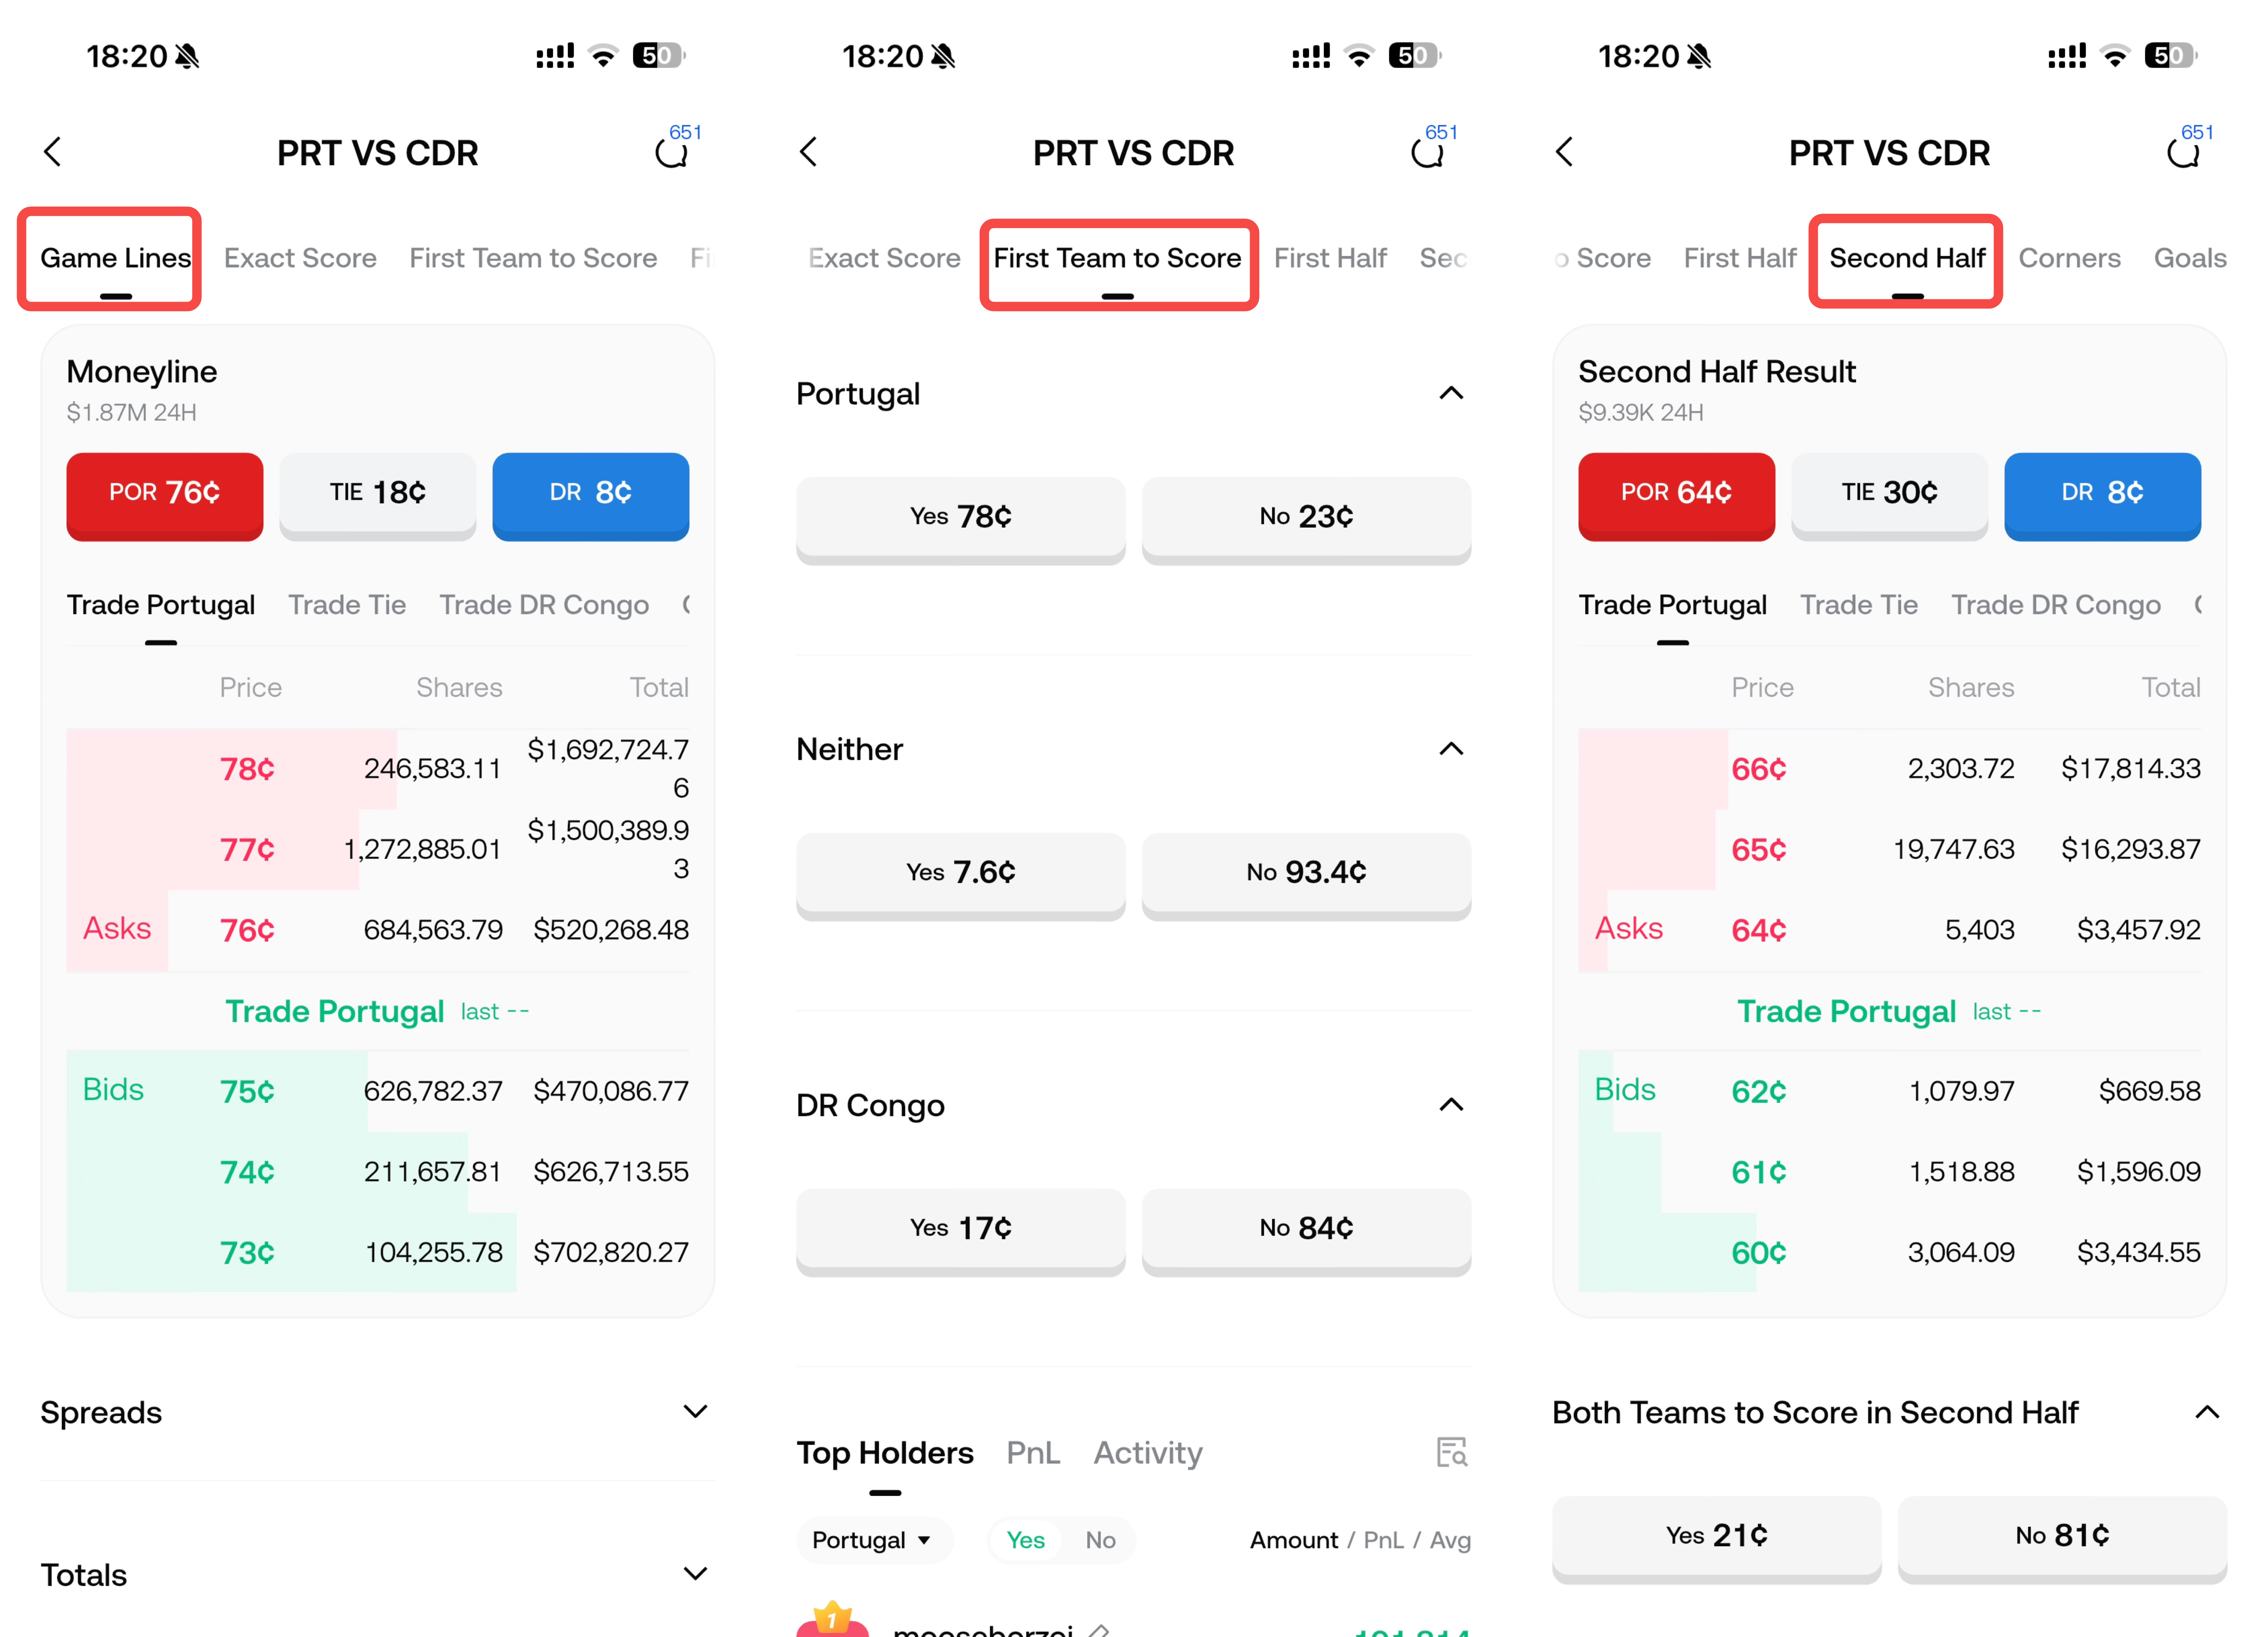Viewport: 2268px width, 1637px height.
Task: Select Trade DR Congo in Moneyline order book
Action: click(x=544, y=605)
